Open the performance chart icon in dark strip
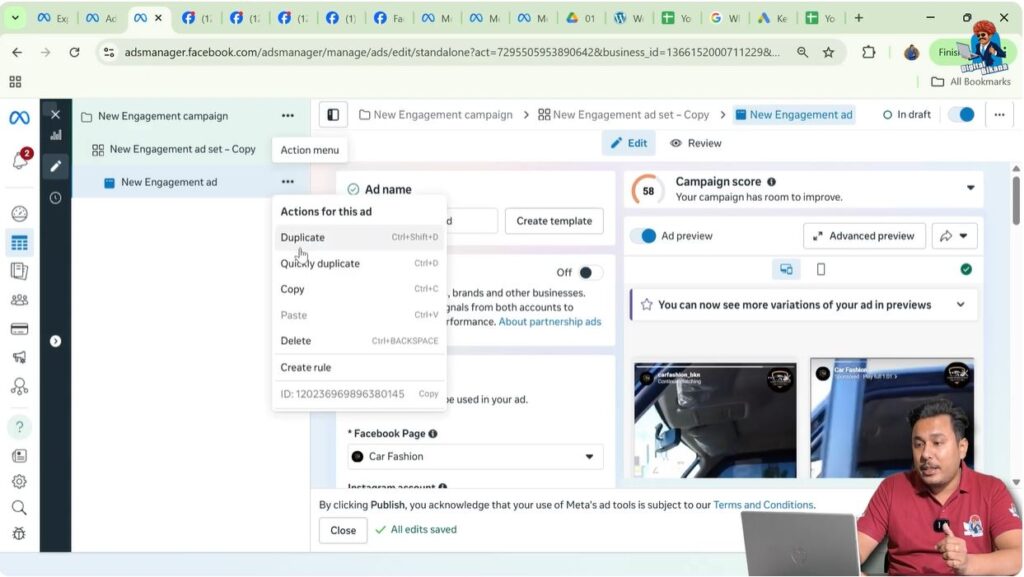The image size is (1024, 577). tap(56, 135)
